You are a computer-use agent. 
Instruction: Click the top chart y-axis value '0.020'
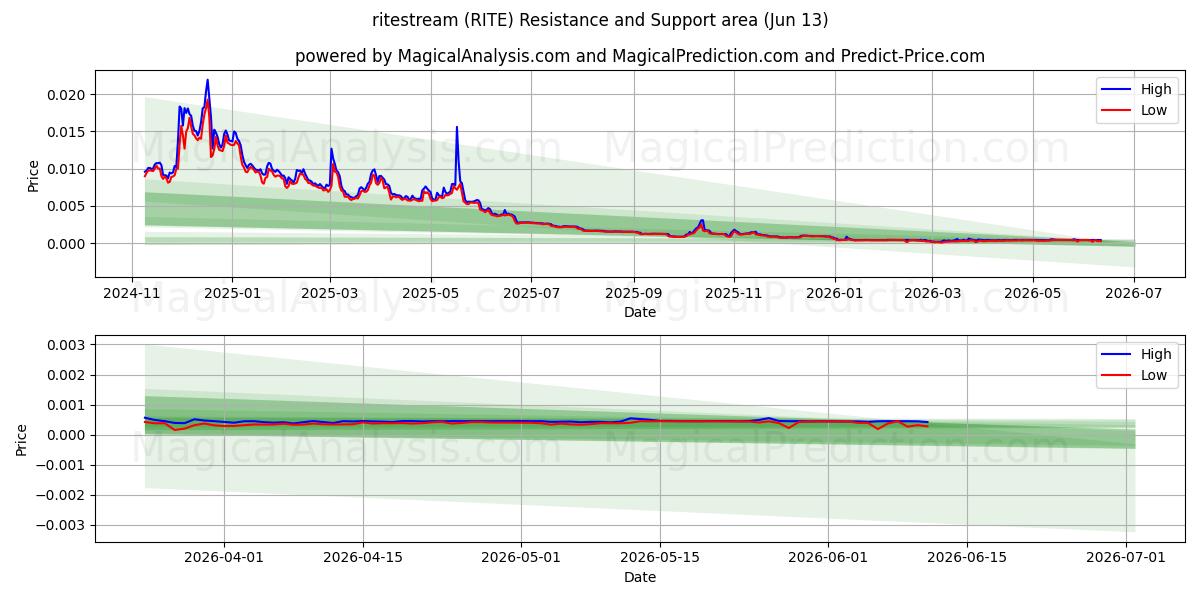pos(68,95)
